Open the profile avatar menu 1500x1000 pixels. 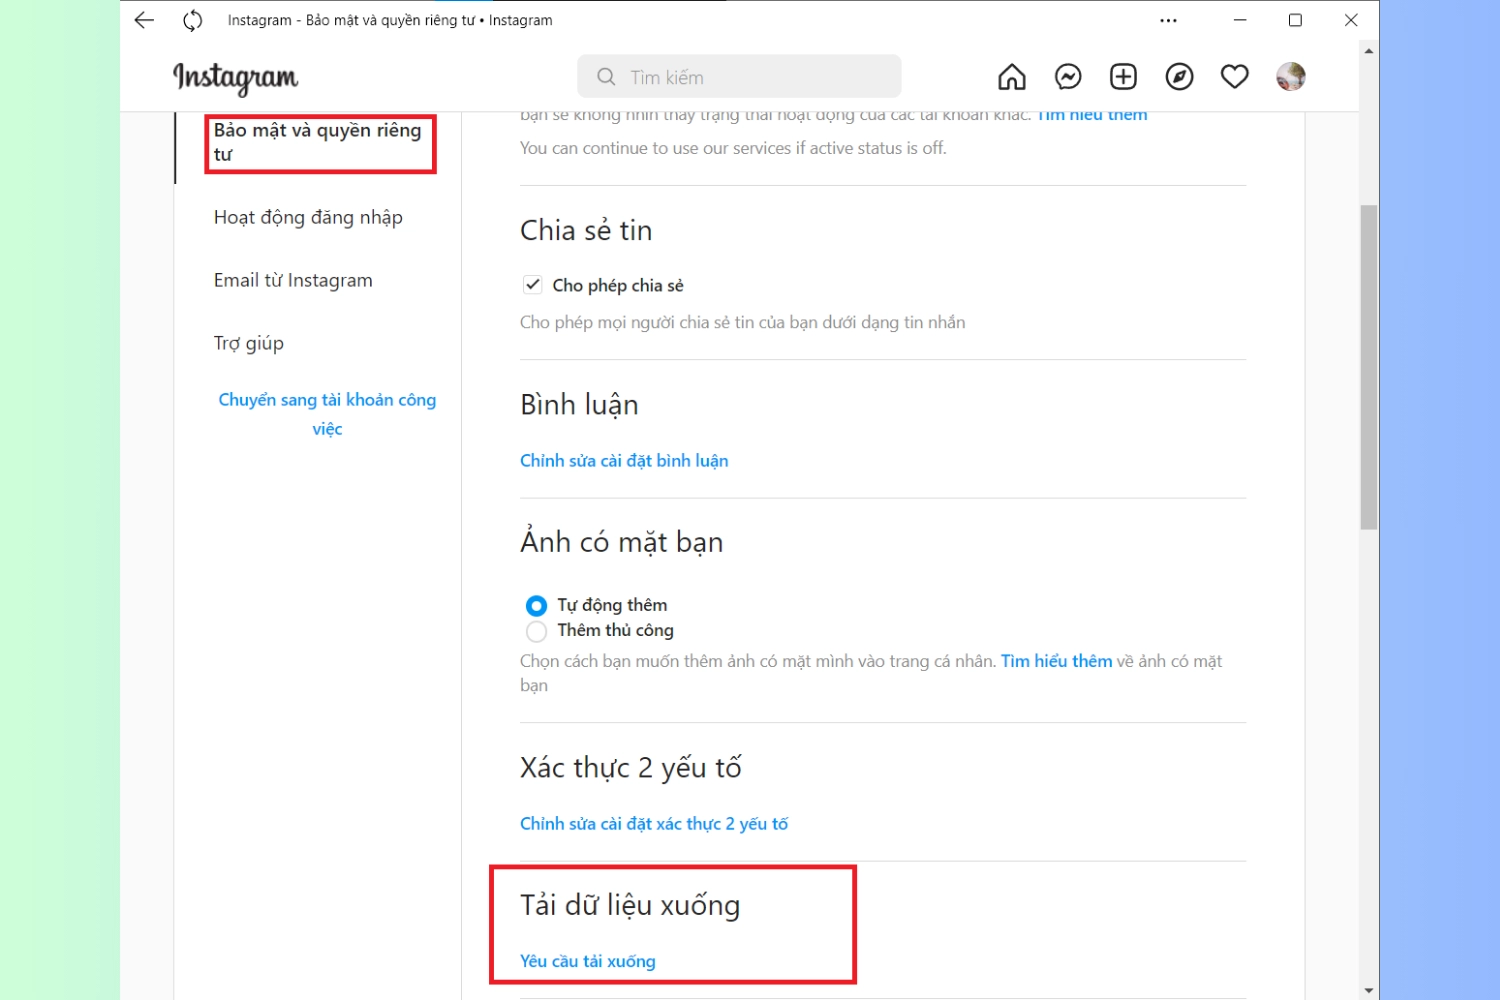coord(1291,77)
